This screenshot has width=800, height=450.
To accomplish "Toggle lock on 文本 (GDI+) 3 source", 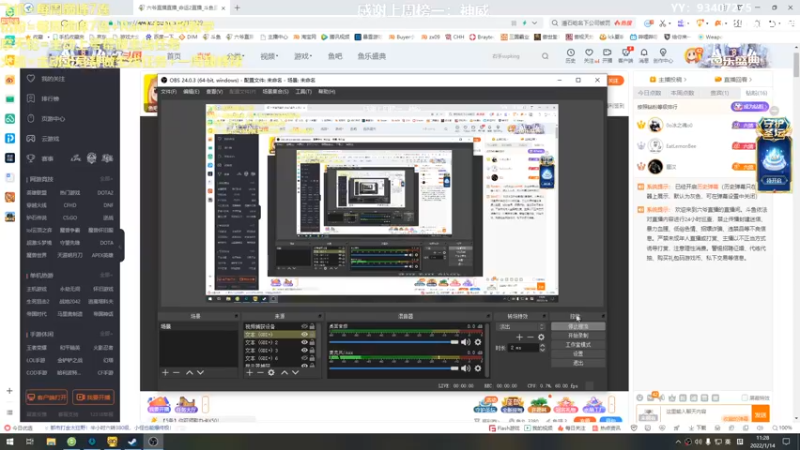I will 312,351.
